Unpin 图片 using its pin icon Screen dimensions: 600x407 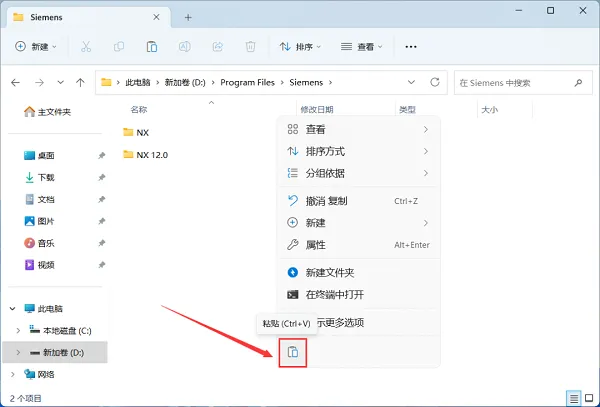[101, 221]
